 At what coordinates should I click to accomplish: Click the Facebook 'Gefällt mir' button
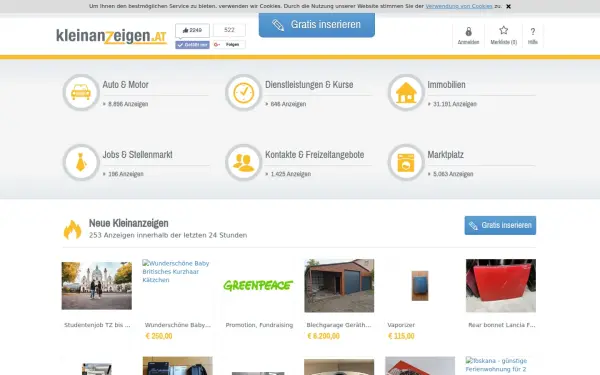[x=192, y=45]
